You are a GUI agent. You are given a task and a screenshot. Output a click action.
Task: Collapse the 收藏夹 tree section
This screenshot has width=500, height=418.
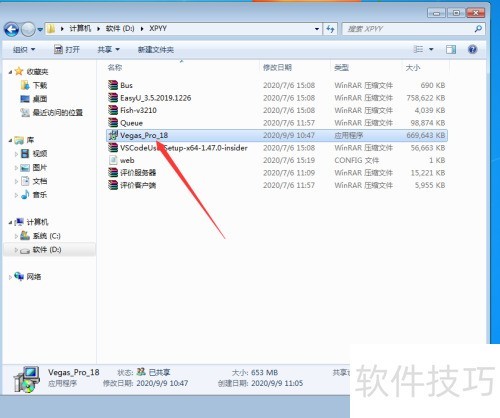click(x=10, y=72)
